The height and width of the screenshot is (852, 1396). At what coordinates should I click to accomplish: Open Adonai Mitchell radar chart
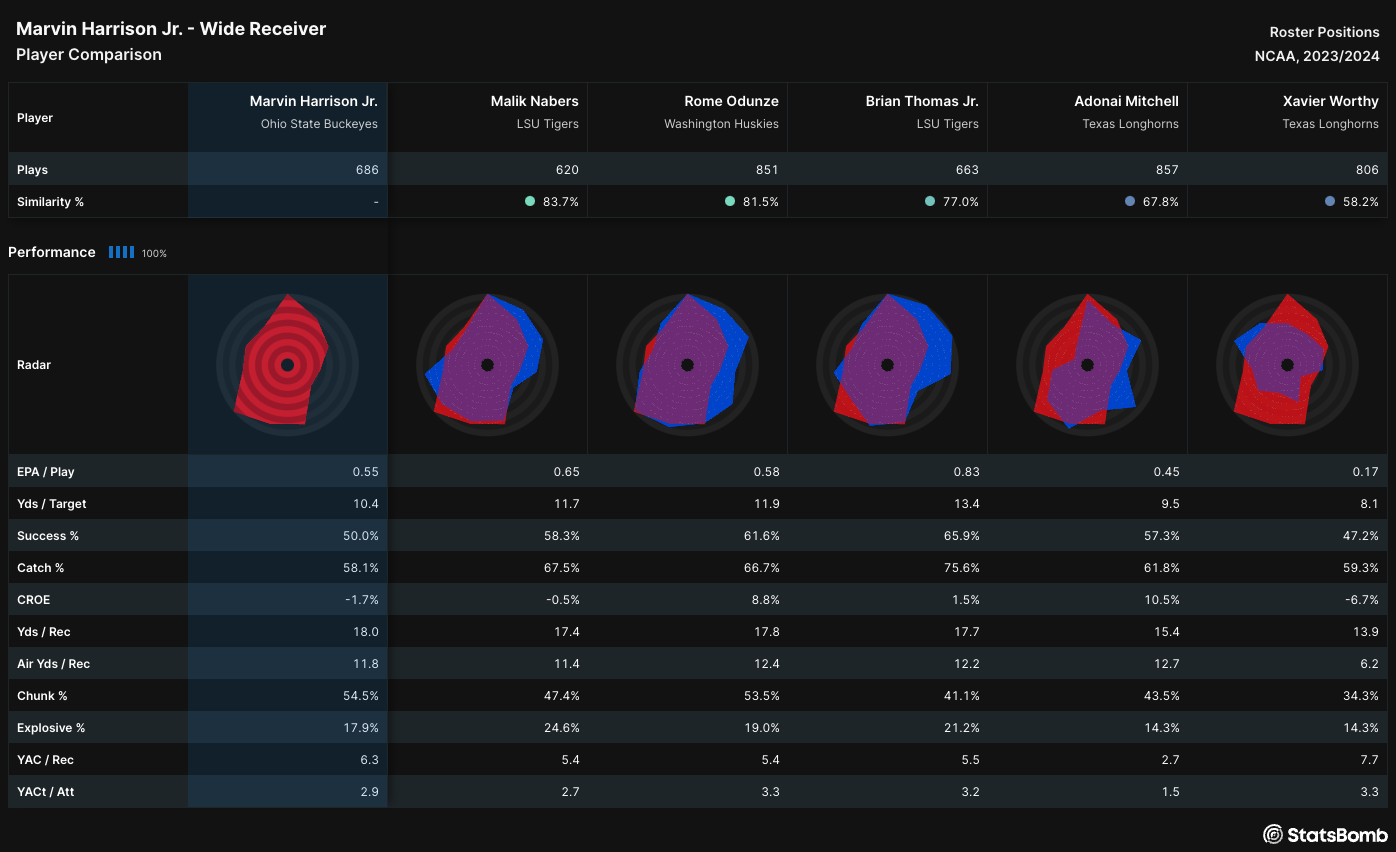[x=1087, y=365]
